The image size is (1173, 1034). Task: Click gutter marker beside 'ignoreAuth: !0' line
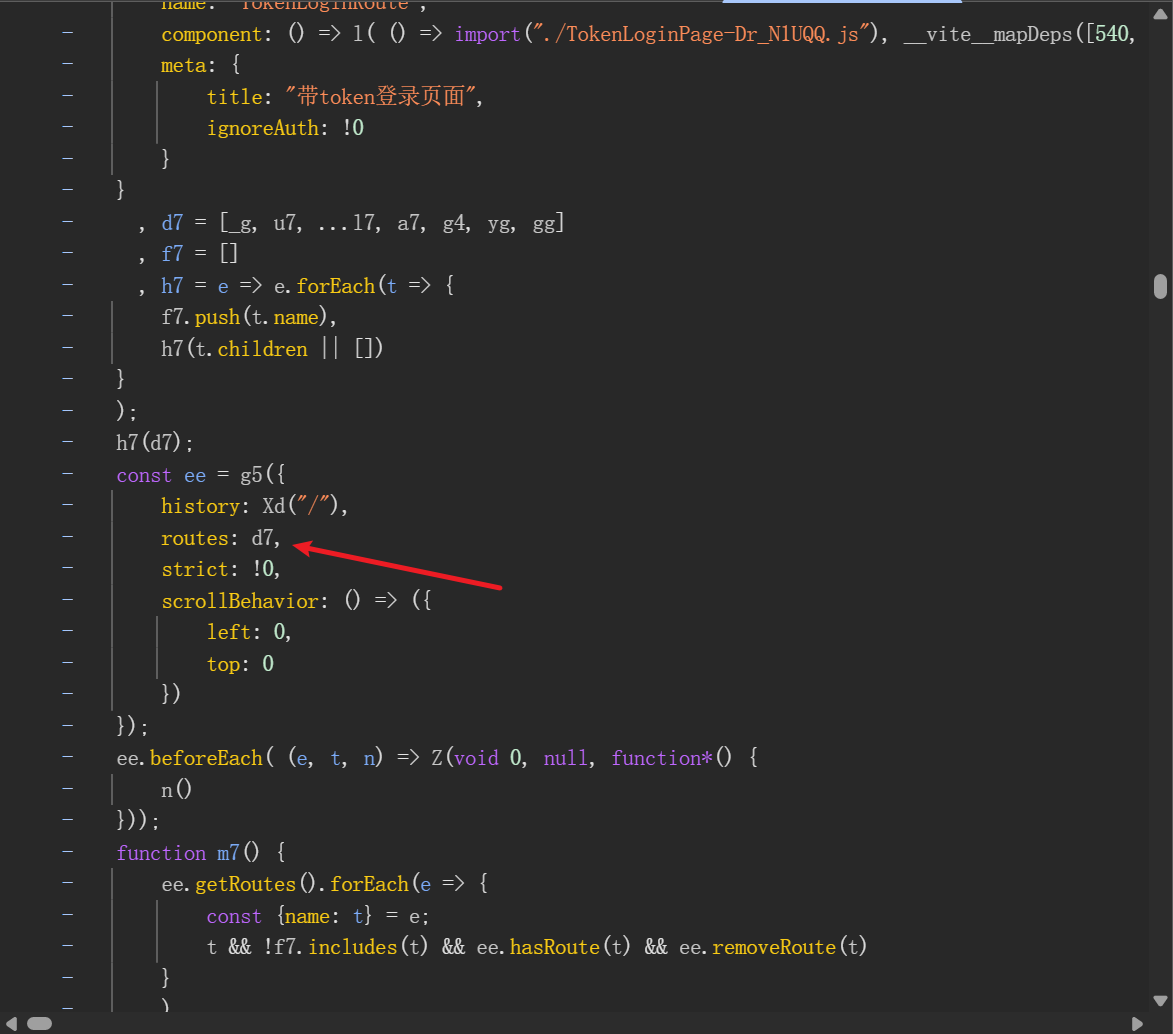tap(67, 127)
